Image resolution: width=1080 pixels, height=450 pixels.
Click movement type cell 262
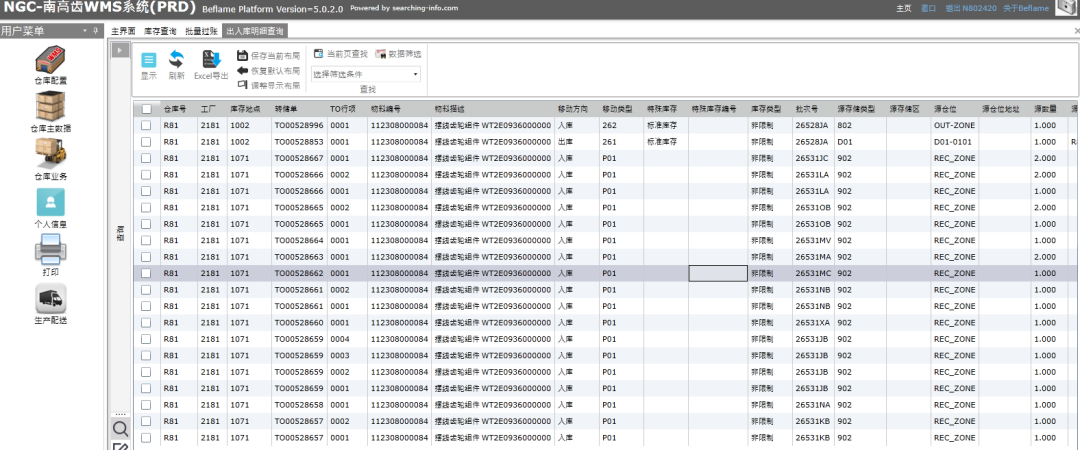pos(621,125)
